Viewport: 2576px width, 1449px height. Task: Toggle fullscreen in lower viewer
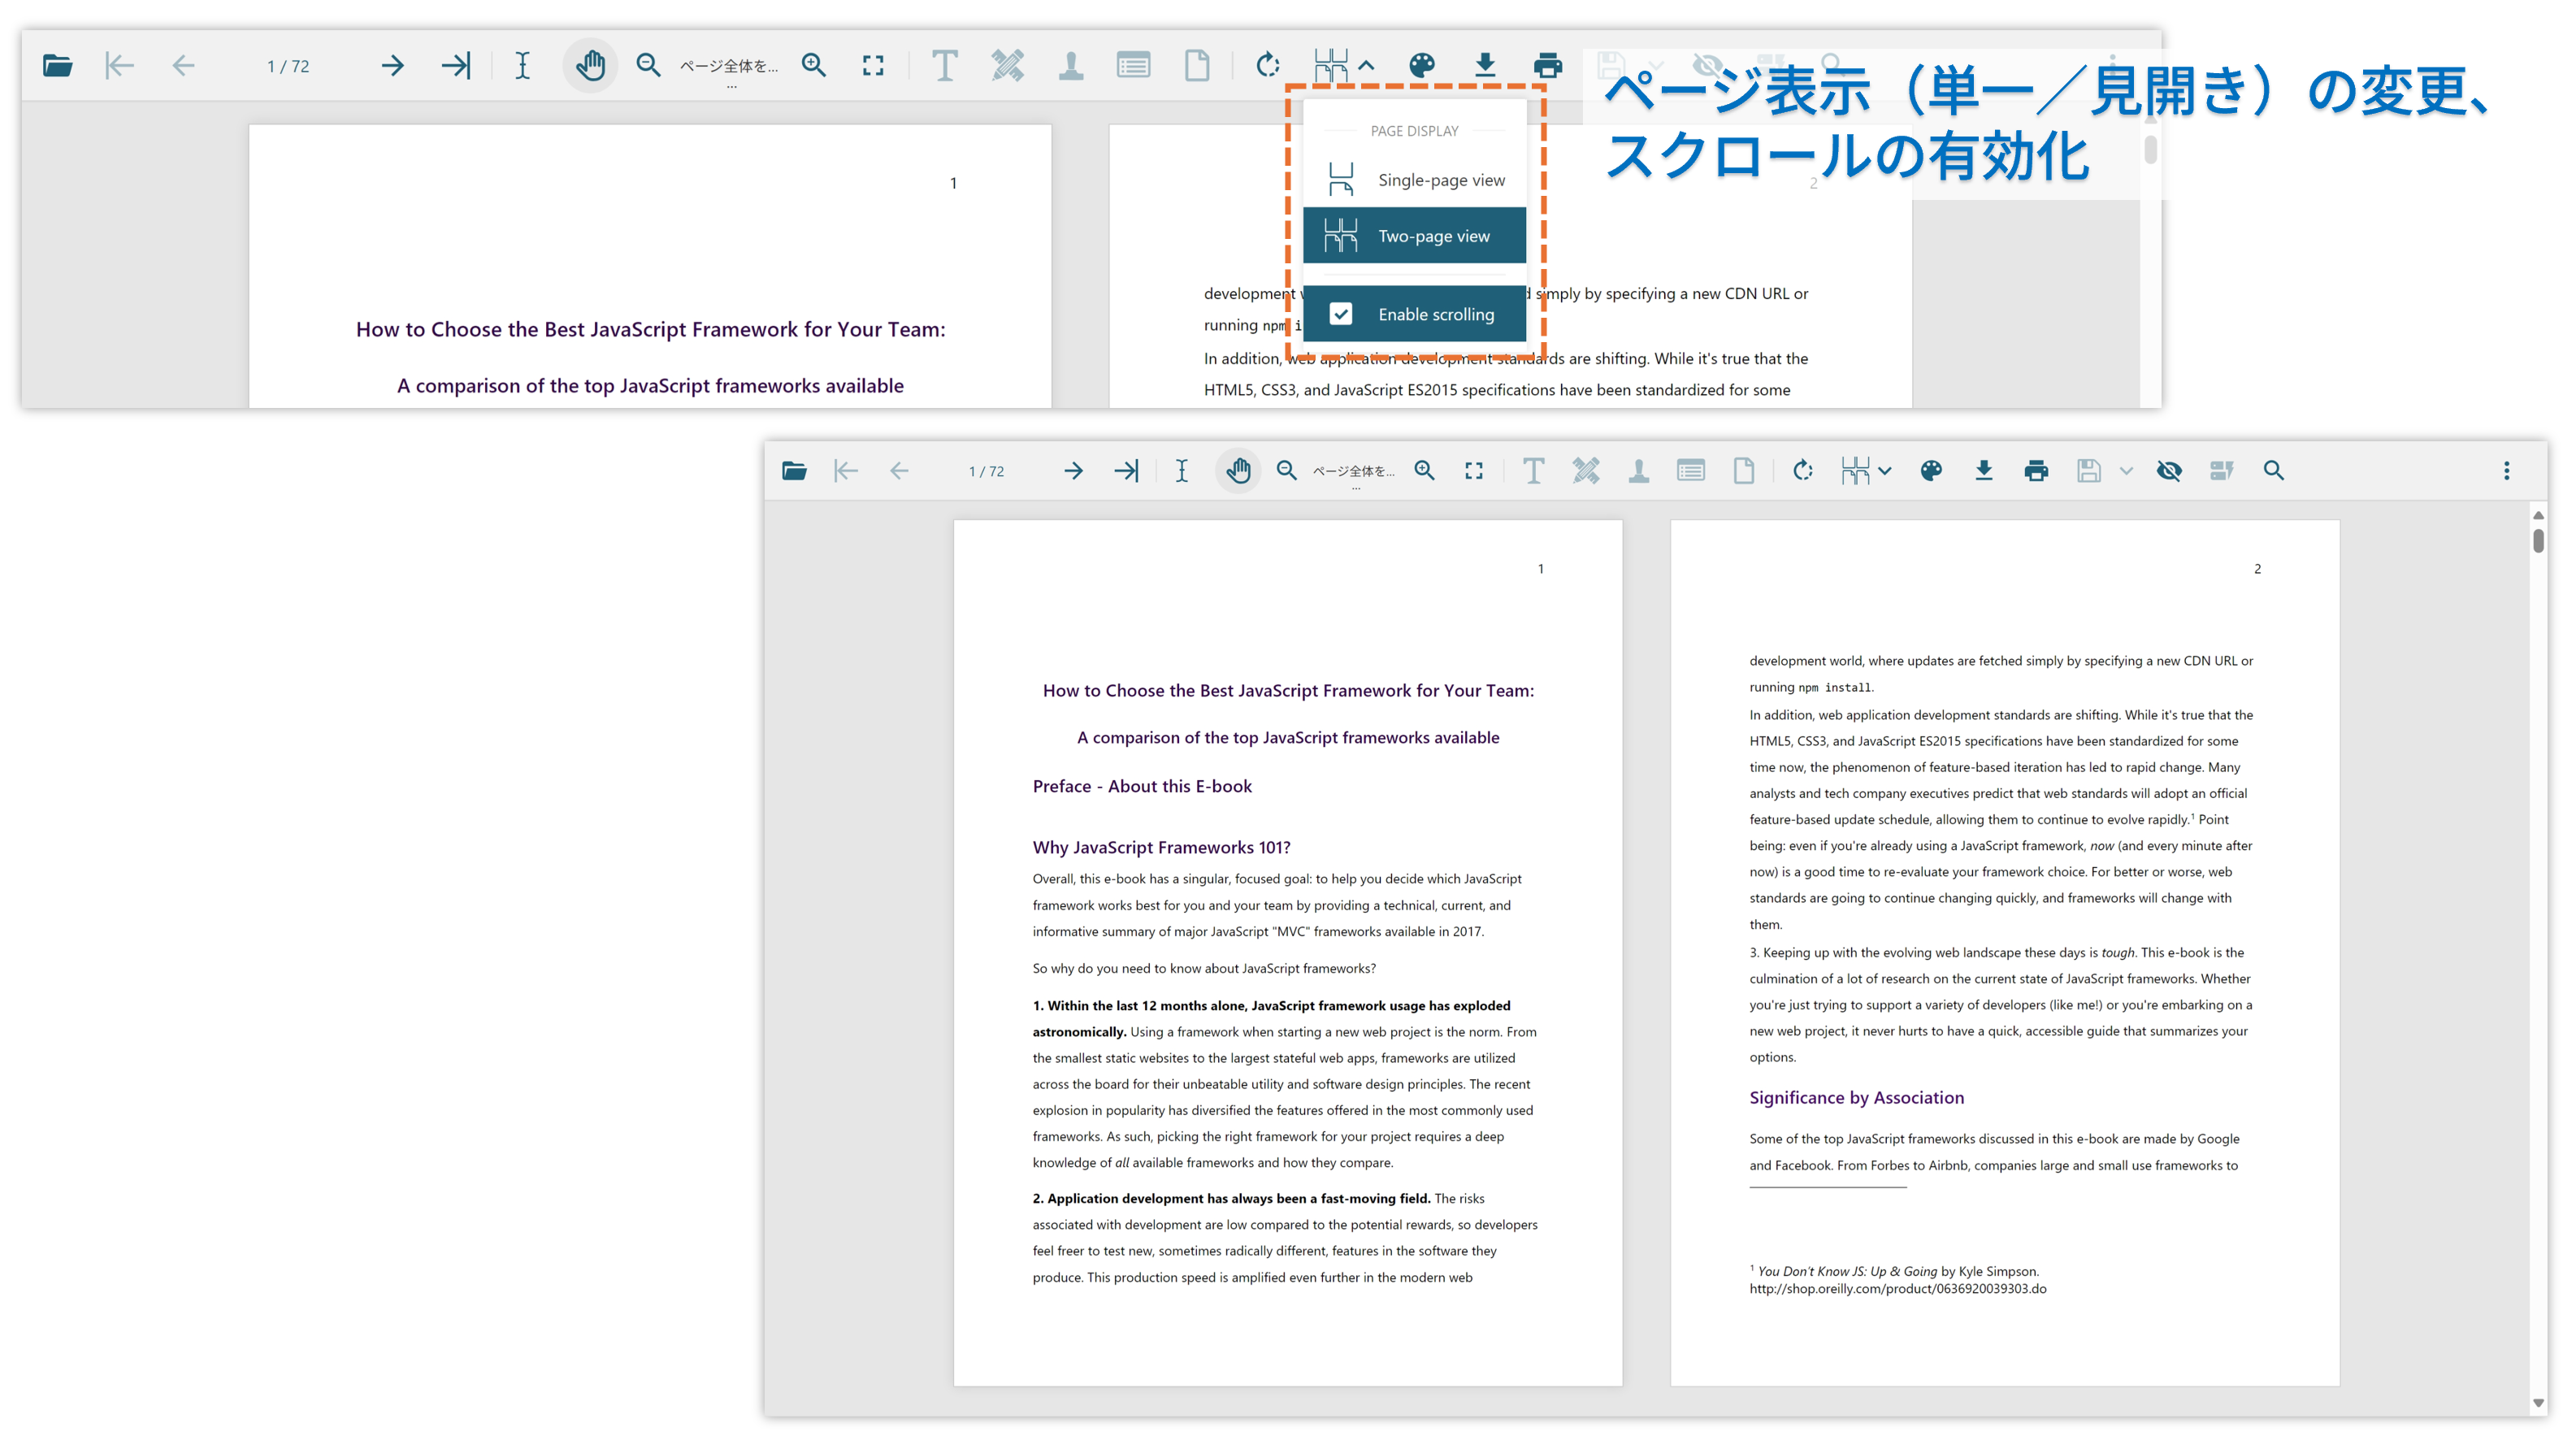tap(1474, 471)
